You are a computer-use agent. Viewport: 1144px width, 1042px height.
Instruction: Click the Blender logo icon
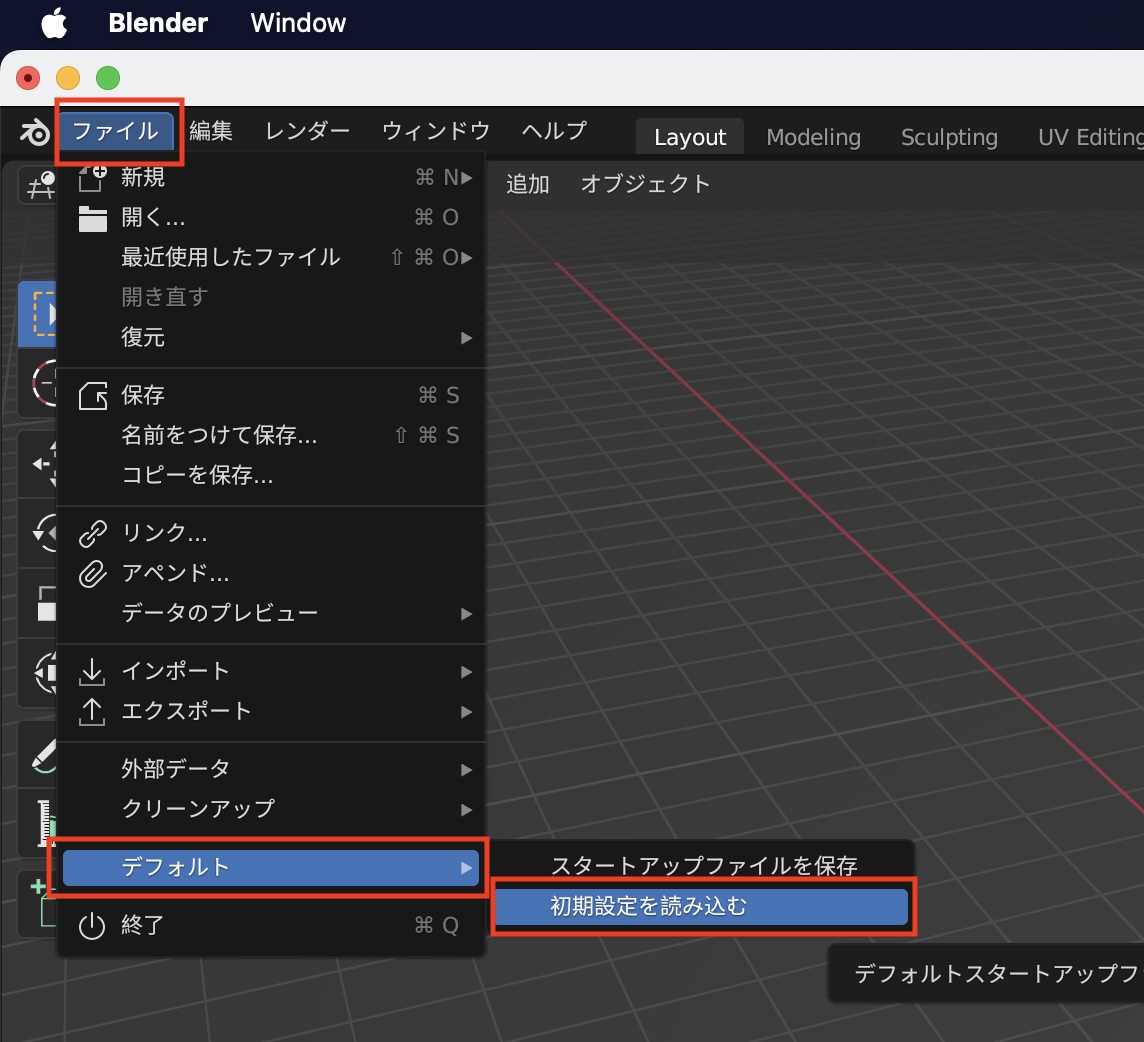pyautogui.click(x=35, y=132)
